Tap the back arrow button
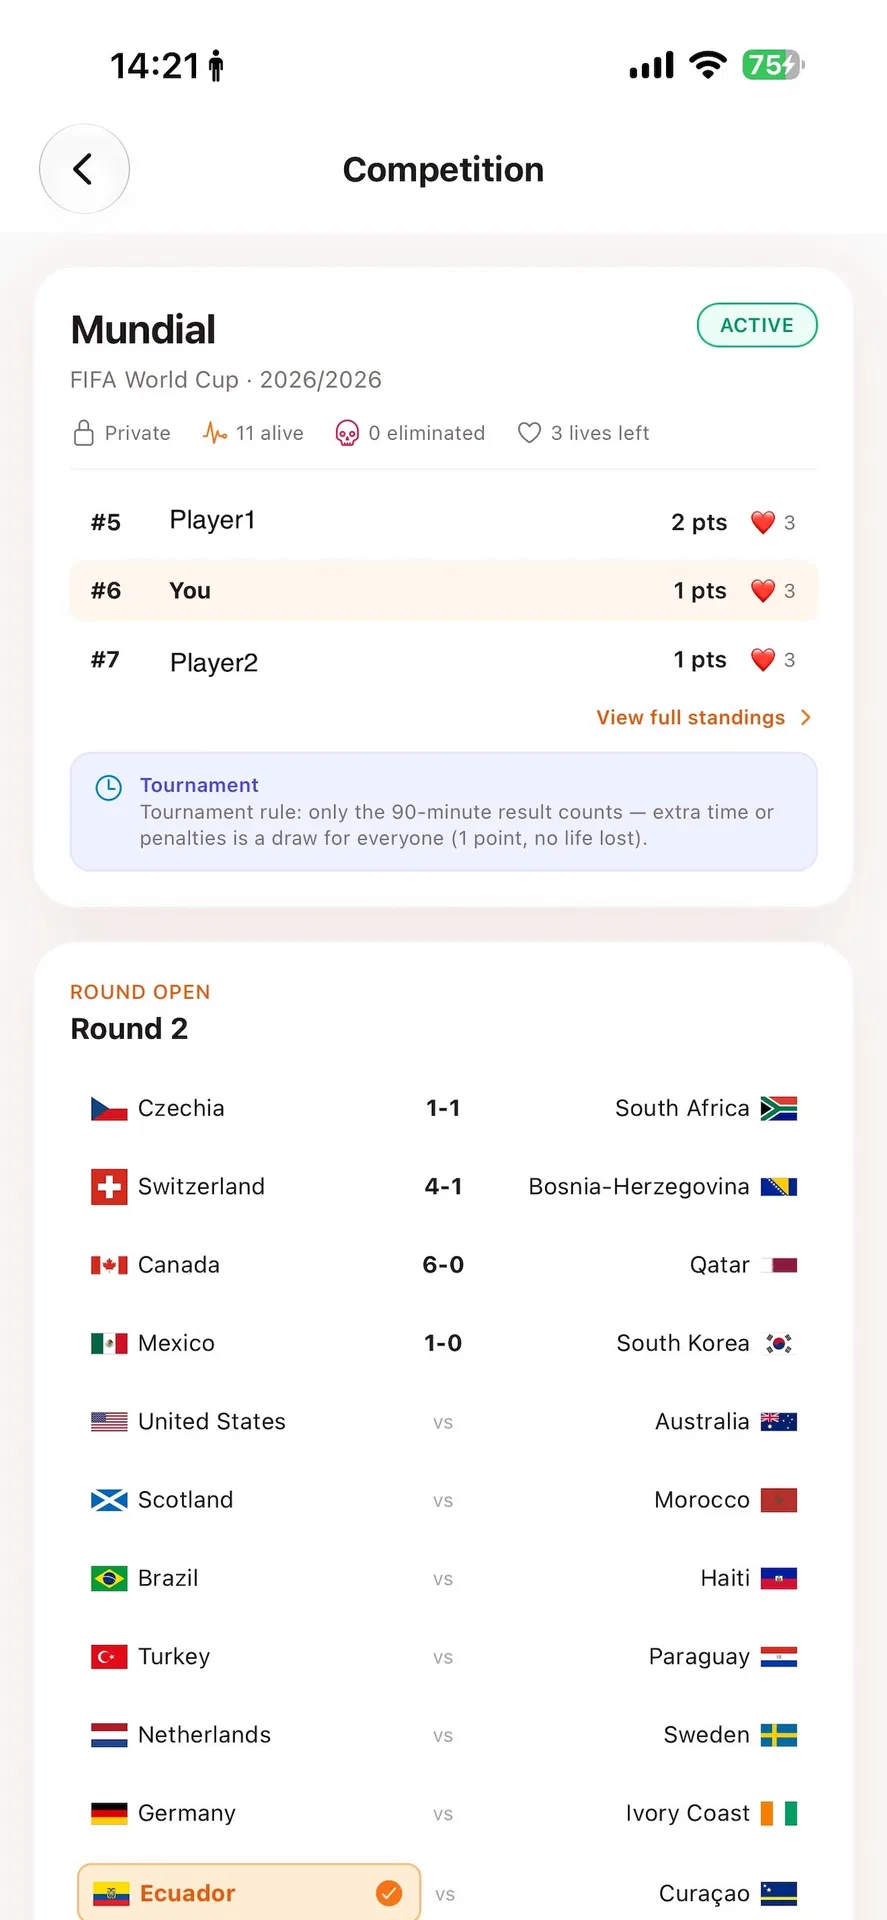Screen dimensions: 887x1920 [x=84, y=169]
